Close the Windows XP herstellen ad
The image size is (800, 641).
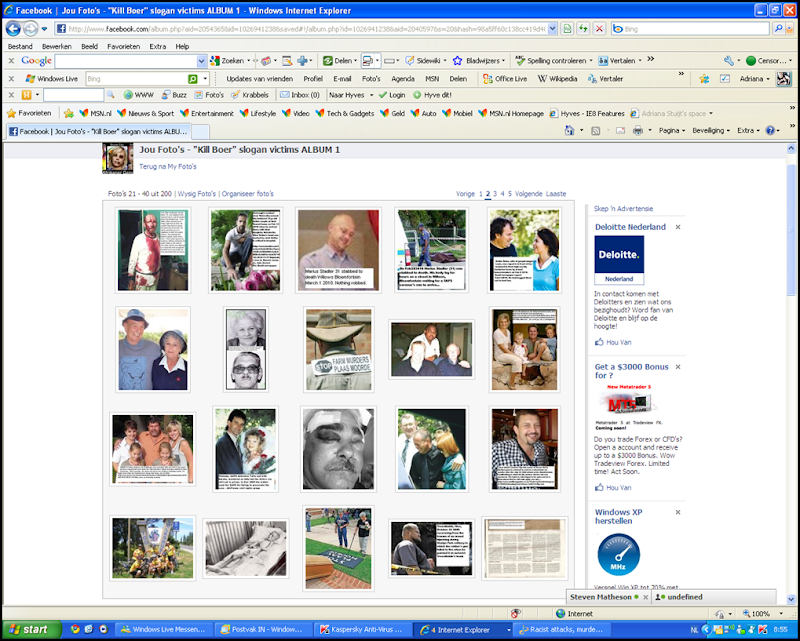click(x=678, y=512)
